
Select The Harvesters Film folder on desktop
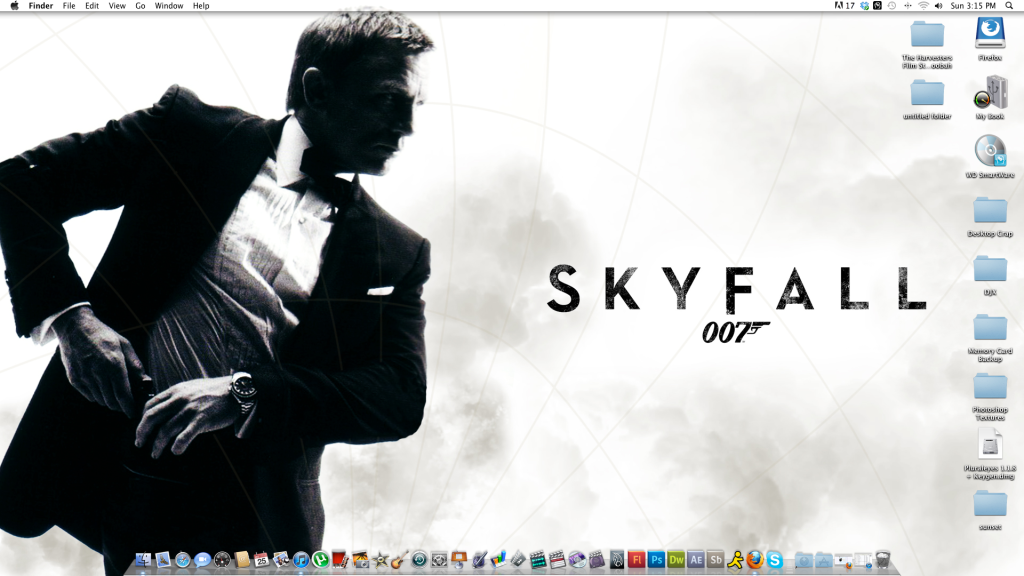coord(927,34)
